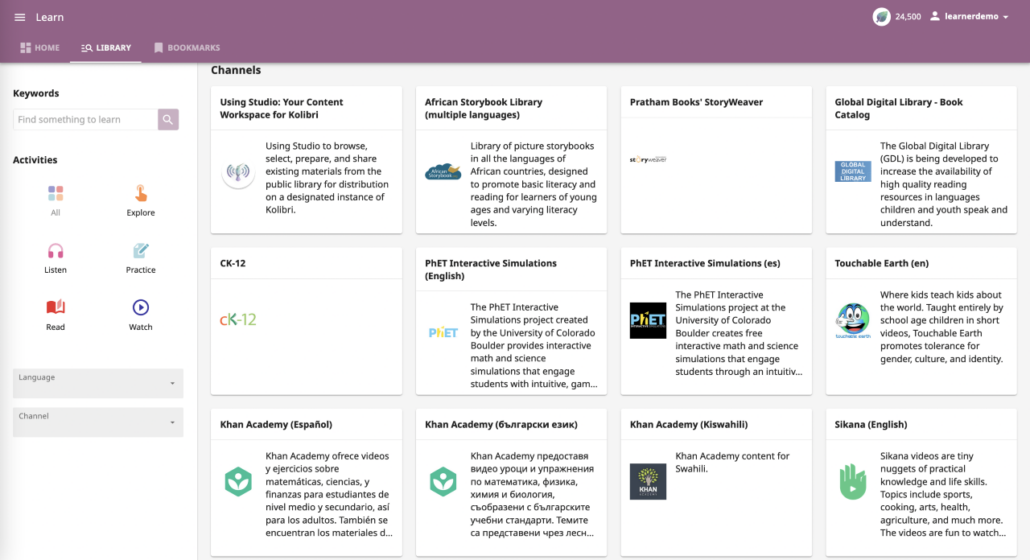Open Khan Academy (Kiswahili) title
The height and width of the screenshot is (560, 1030).
click(x=688, y=425)
